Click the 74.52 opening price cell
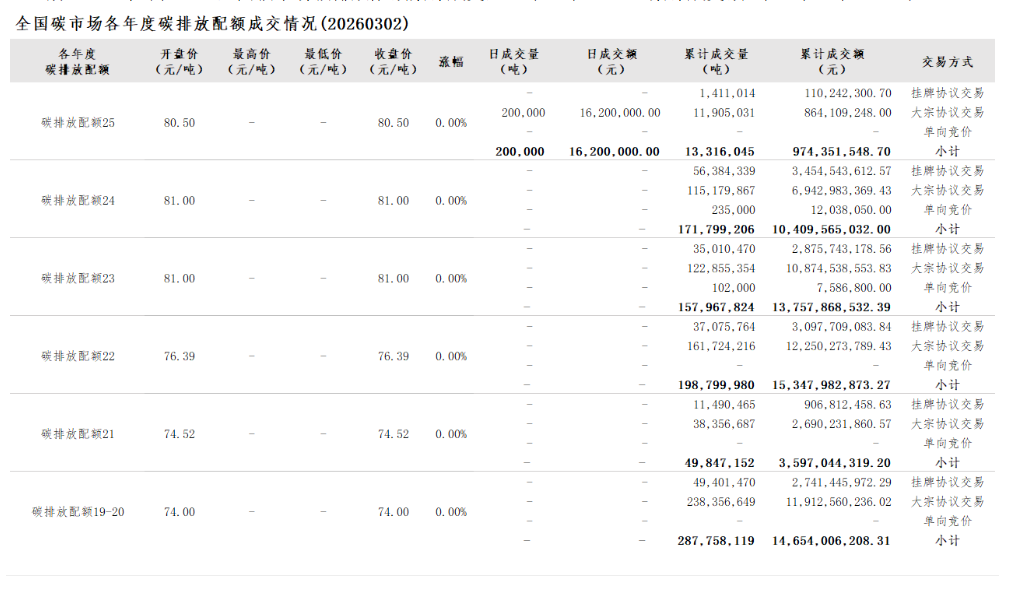 [x=179, y=434]
